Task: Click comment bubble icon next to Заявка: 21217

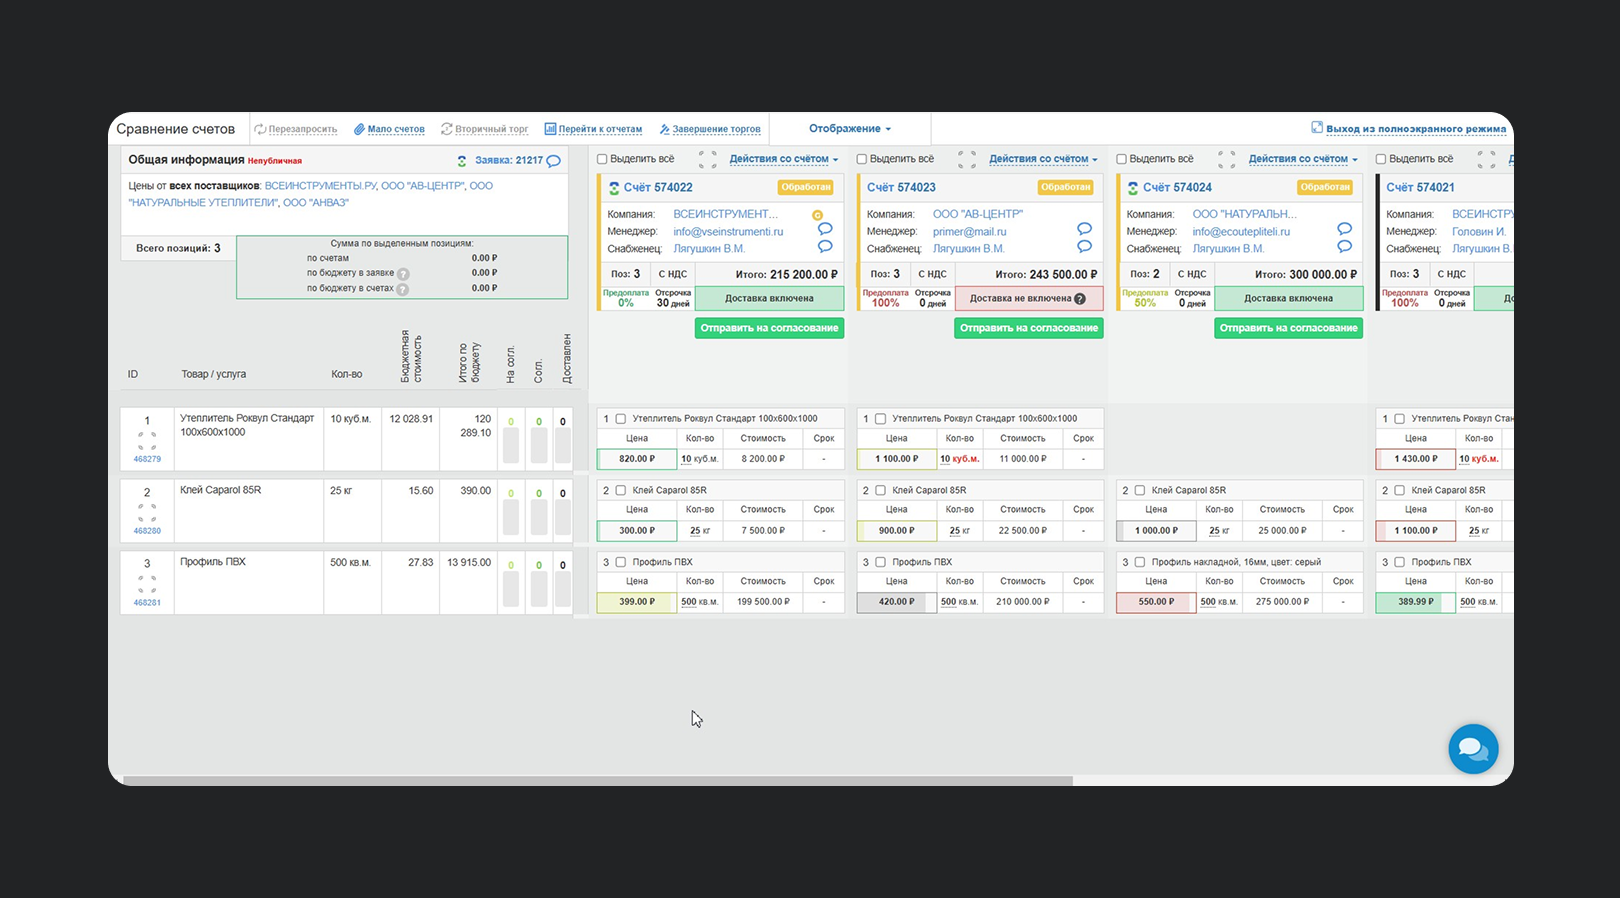Action: (554, 161)
